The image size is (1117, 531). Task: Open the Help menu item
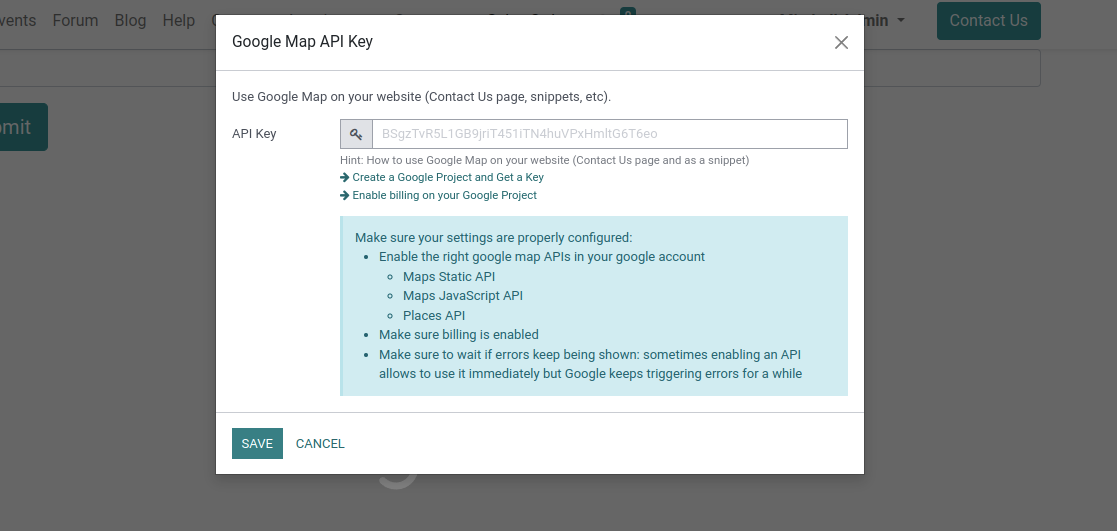coord(179,21)
